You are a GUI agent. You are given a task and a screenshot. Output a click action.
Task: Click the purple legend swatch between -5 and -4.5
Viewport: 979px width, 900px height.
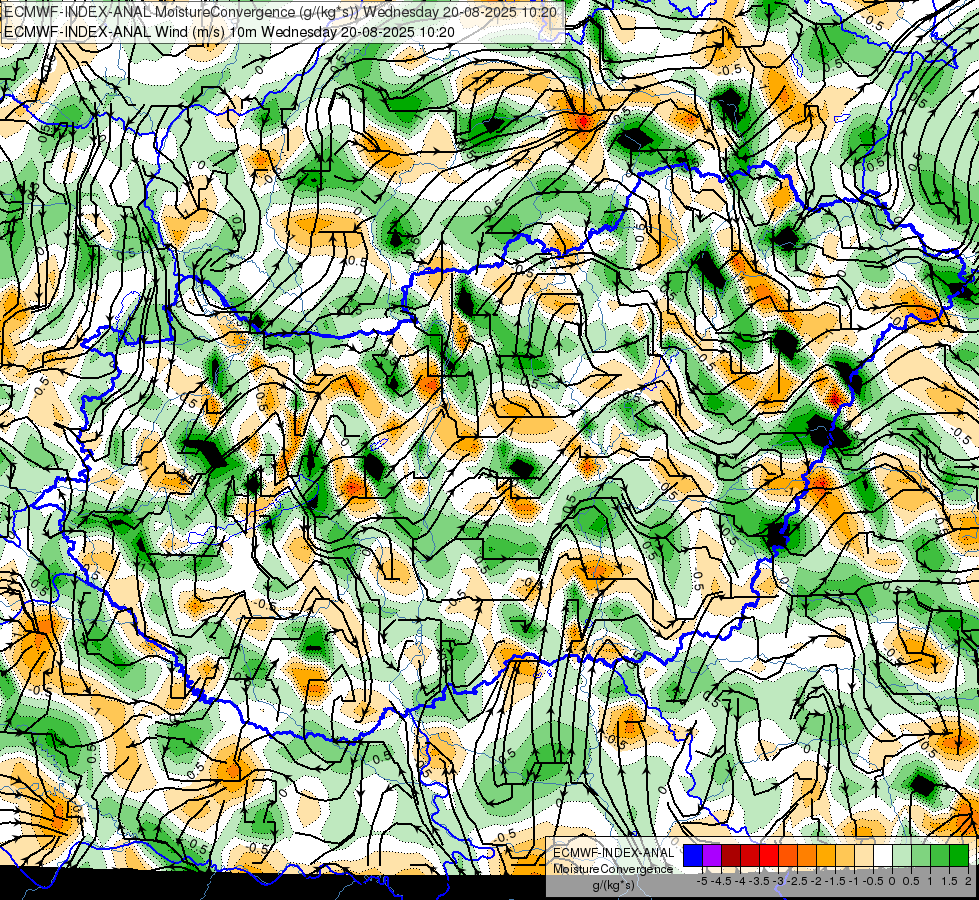tap(712, 855)
